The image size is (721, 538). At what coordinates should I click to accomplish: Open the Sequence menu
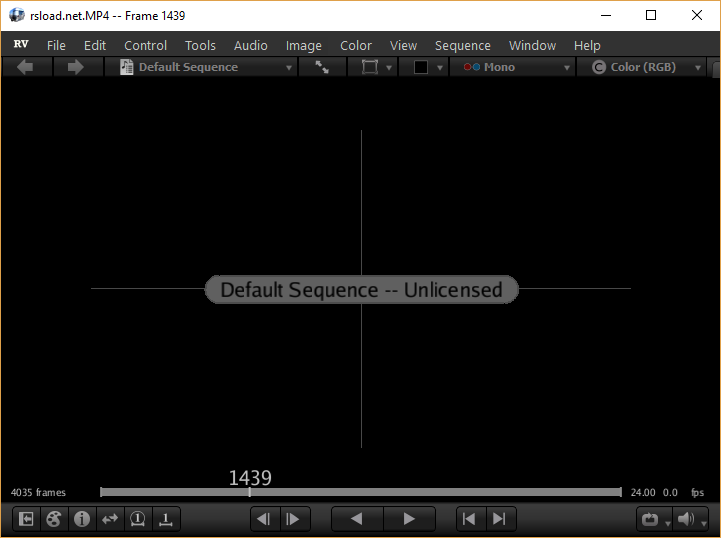point(463,46)
